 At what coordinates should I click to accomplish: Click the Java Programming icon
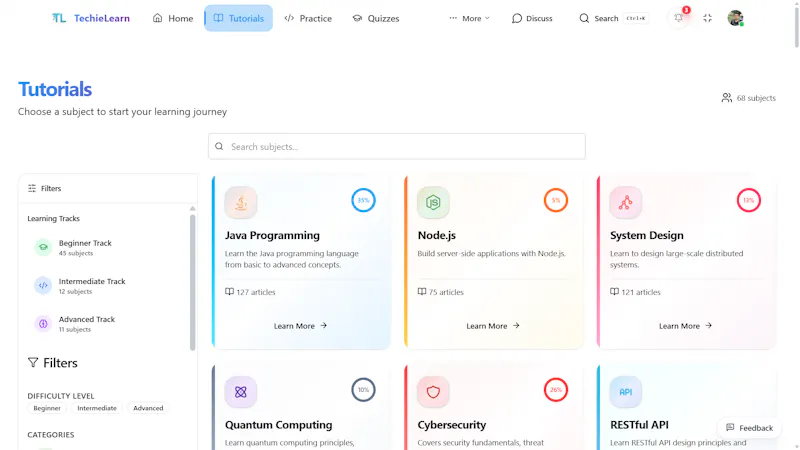[x=241, y=203]
